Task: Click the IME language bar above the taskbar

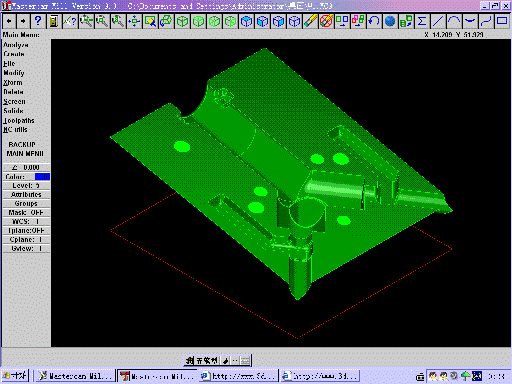Action: pos(217,360)
